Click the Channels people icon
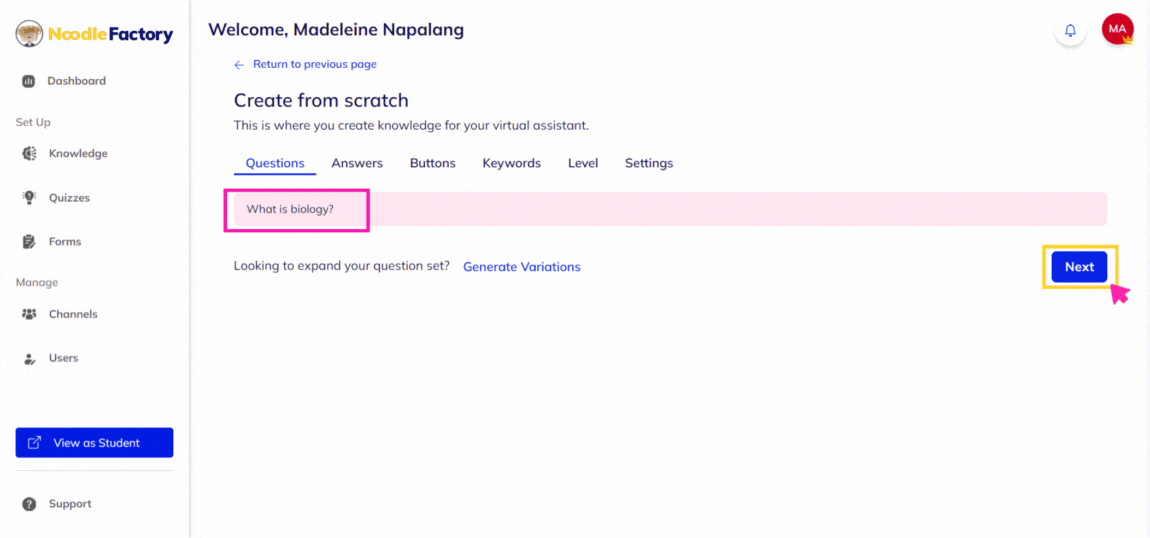 pos(29,314)
